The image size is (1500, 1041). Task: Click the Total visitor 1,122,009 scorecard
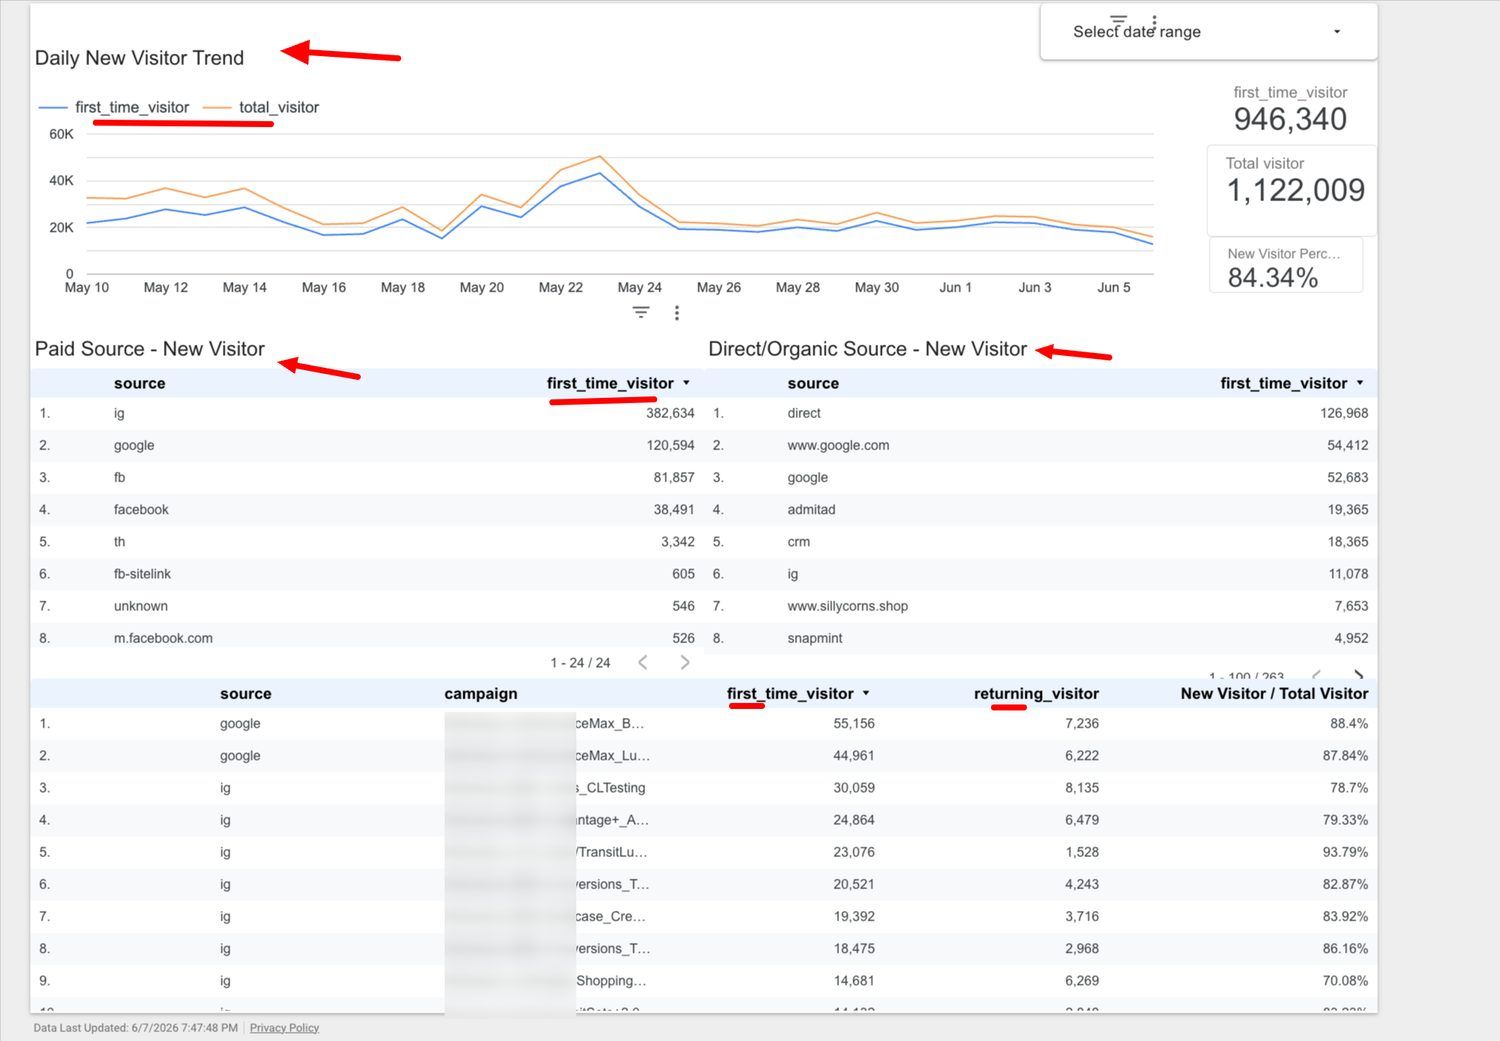pyautogui.click(x=1292, y=190)
